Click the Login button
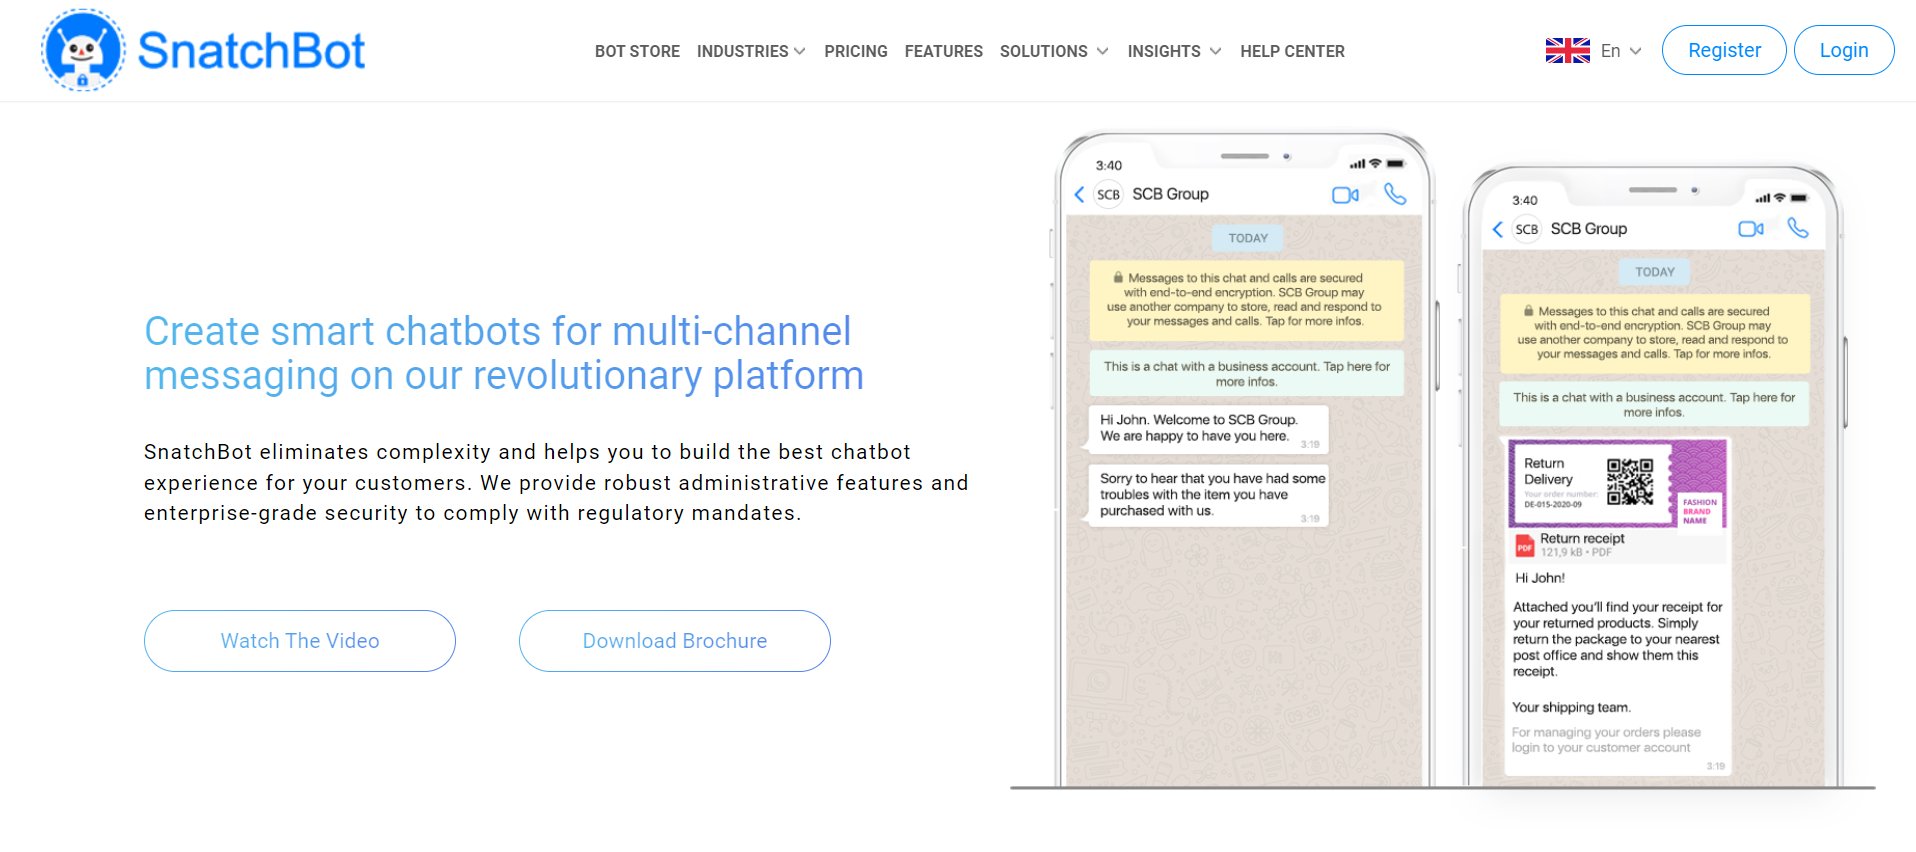Screen dimensions: 1916x852 click(1844, 50)
